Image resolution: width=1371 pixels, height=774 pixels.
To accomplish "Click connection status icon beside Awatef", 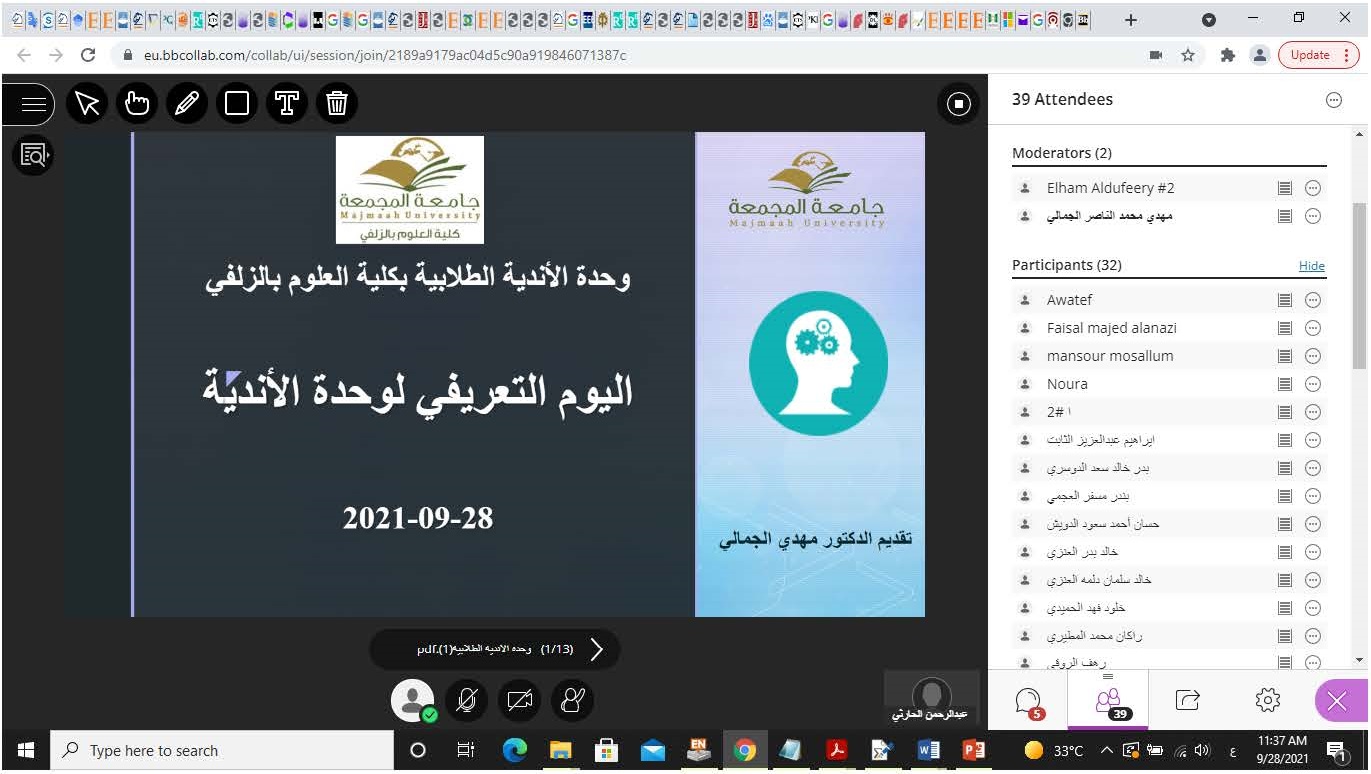I will click(1285, 300).
